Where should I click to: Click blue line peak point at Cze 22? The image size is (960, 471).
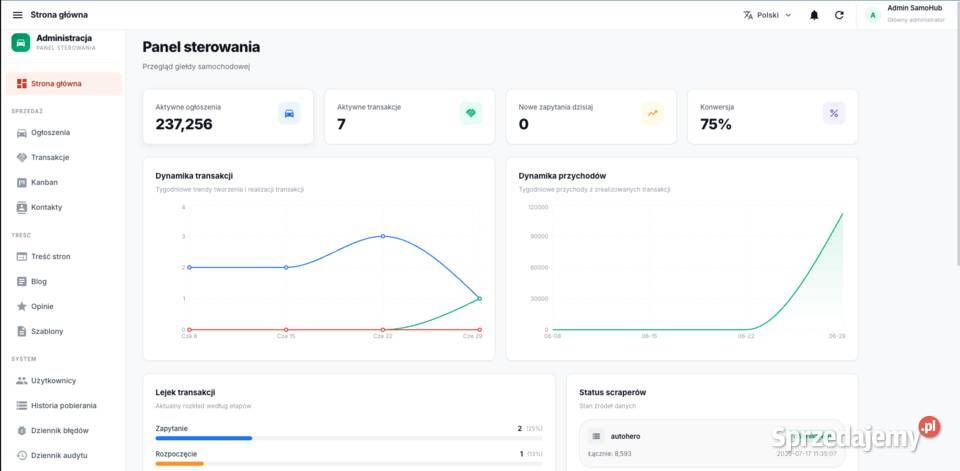[x=383, y=236]
